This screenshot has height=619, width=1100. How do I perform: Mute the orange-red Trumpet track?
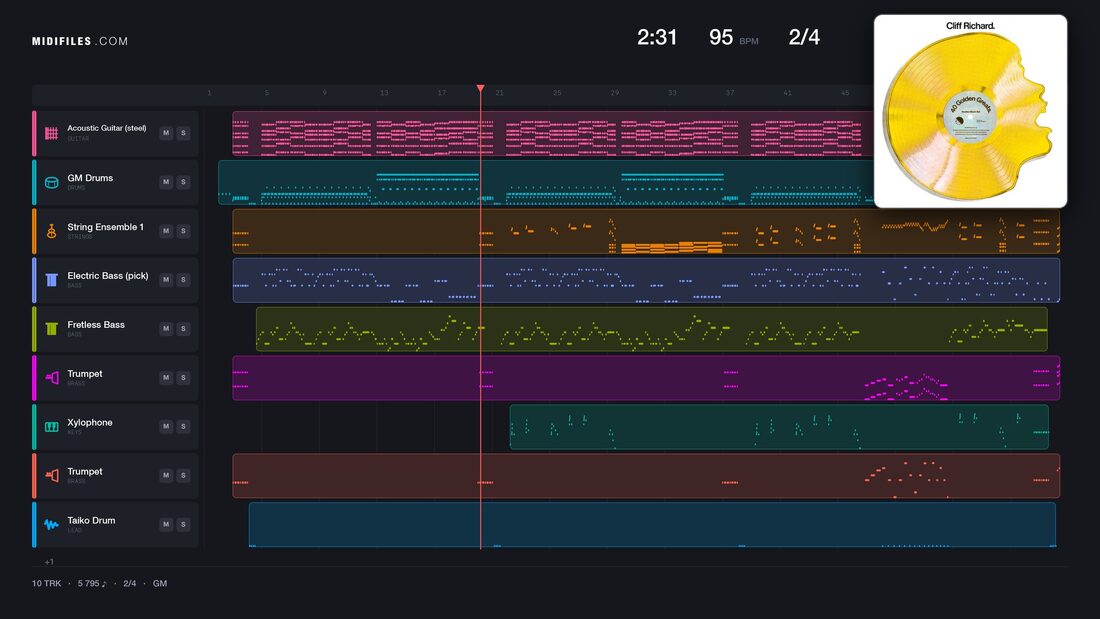click(x=166, y=475)
